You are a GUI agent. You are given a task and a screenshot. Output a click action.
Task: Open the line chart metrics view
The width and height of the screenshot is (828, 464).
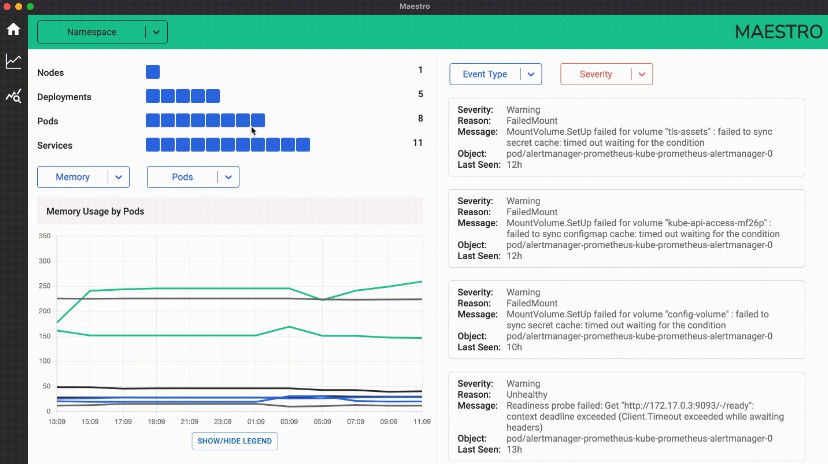pos(13,62)
